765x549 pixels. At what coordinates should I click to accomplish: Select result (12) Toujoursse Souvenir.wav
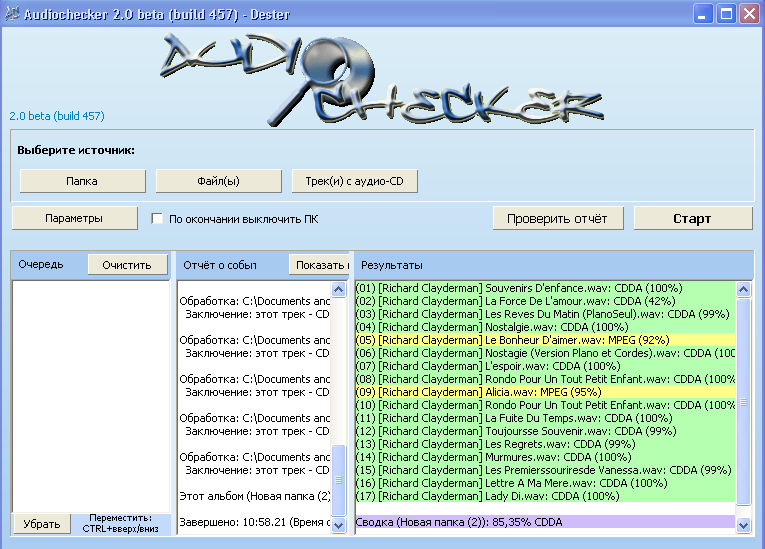545,431
